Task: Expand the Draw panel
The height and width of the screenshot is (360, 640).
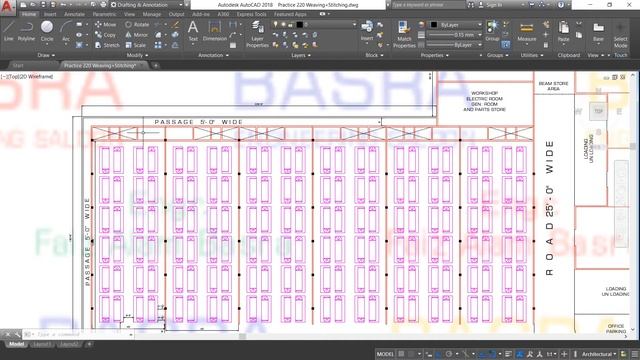Action: [x=46, y=55]
